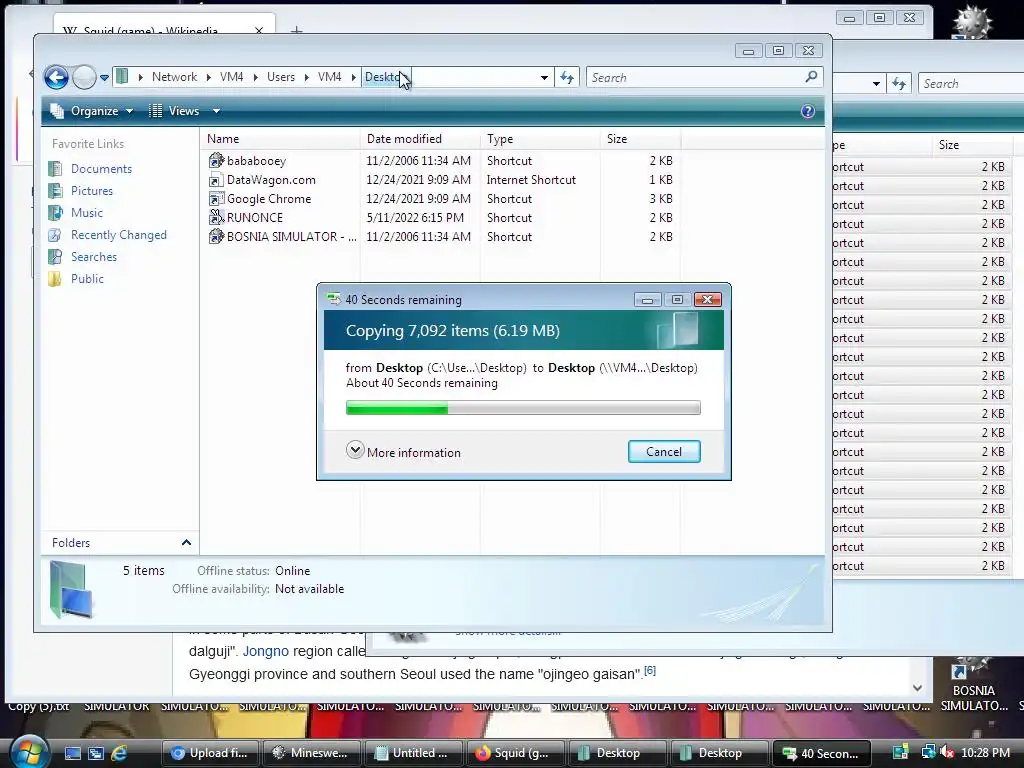Screen dimensions: 1024x768
Task: Expand the arrow after Network breadcrumb
Action: pos(208,77)
